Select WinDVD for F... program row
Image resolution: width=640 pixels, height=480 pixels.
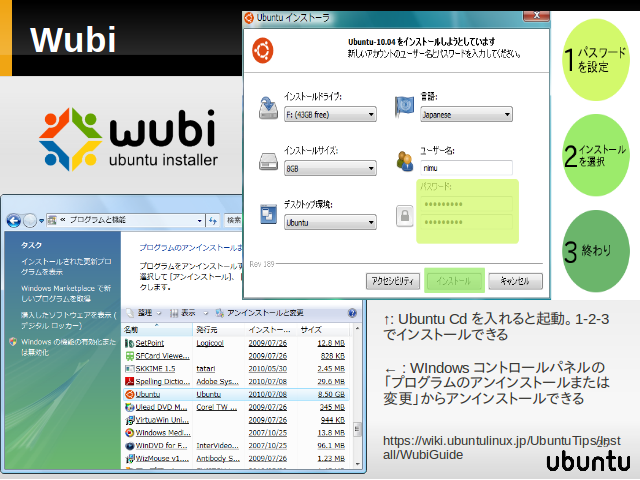point(236,446)
